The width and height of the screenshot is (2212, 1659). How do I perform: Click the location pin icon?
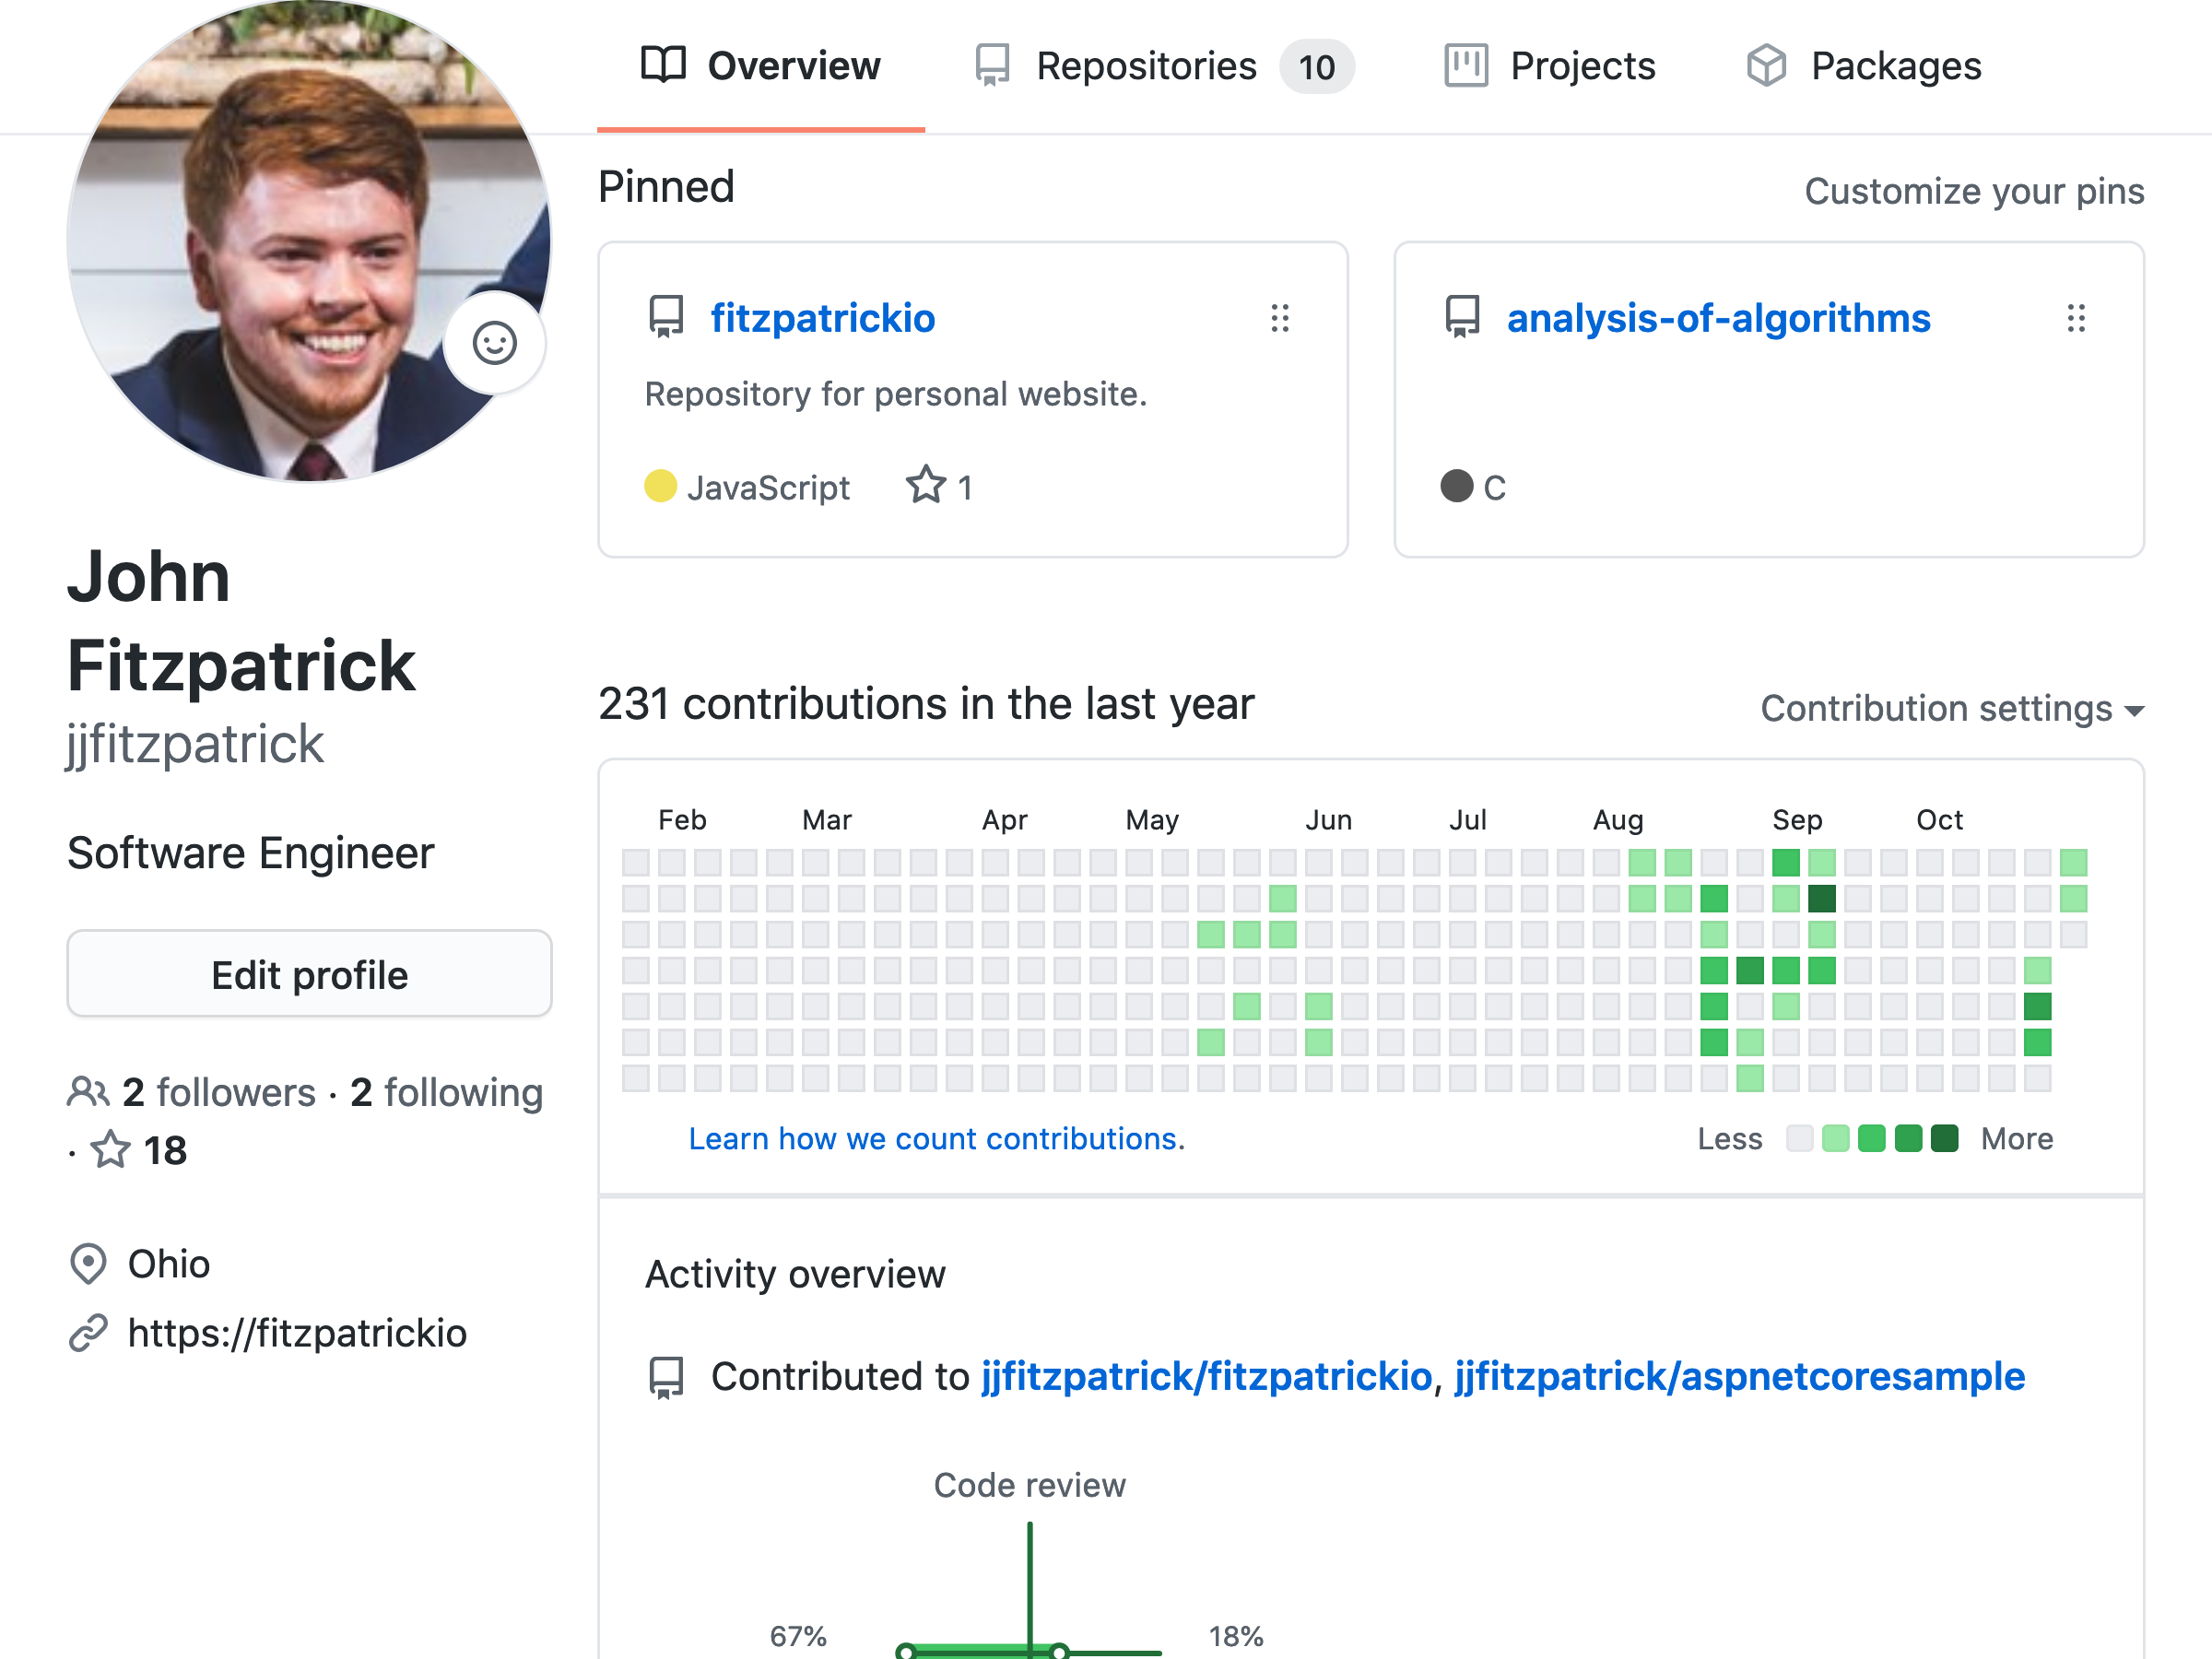[x=88, y=1264]
